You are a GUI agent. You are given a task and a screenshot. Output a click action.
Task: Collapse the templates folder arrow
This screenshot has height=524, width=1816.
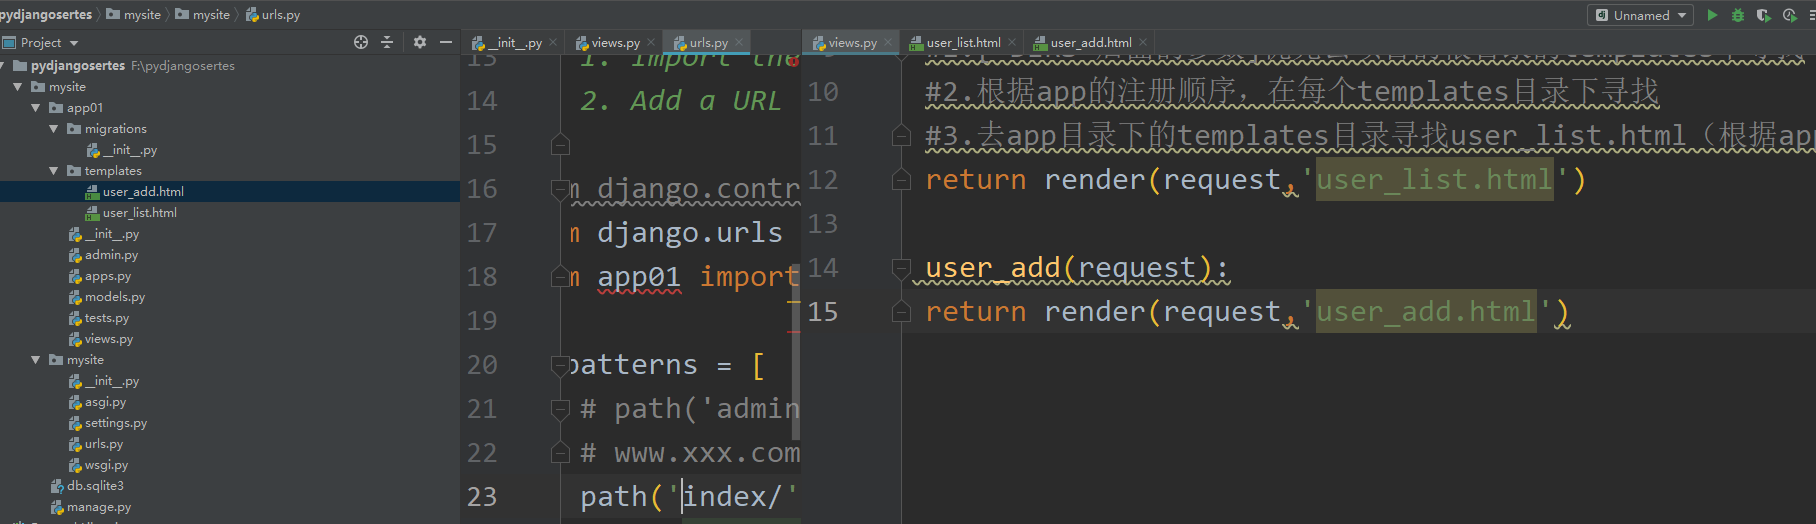pyautogui.click(x=54, y=171)
